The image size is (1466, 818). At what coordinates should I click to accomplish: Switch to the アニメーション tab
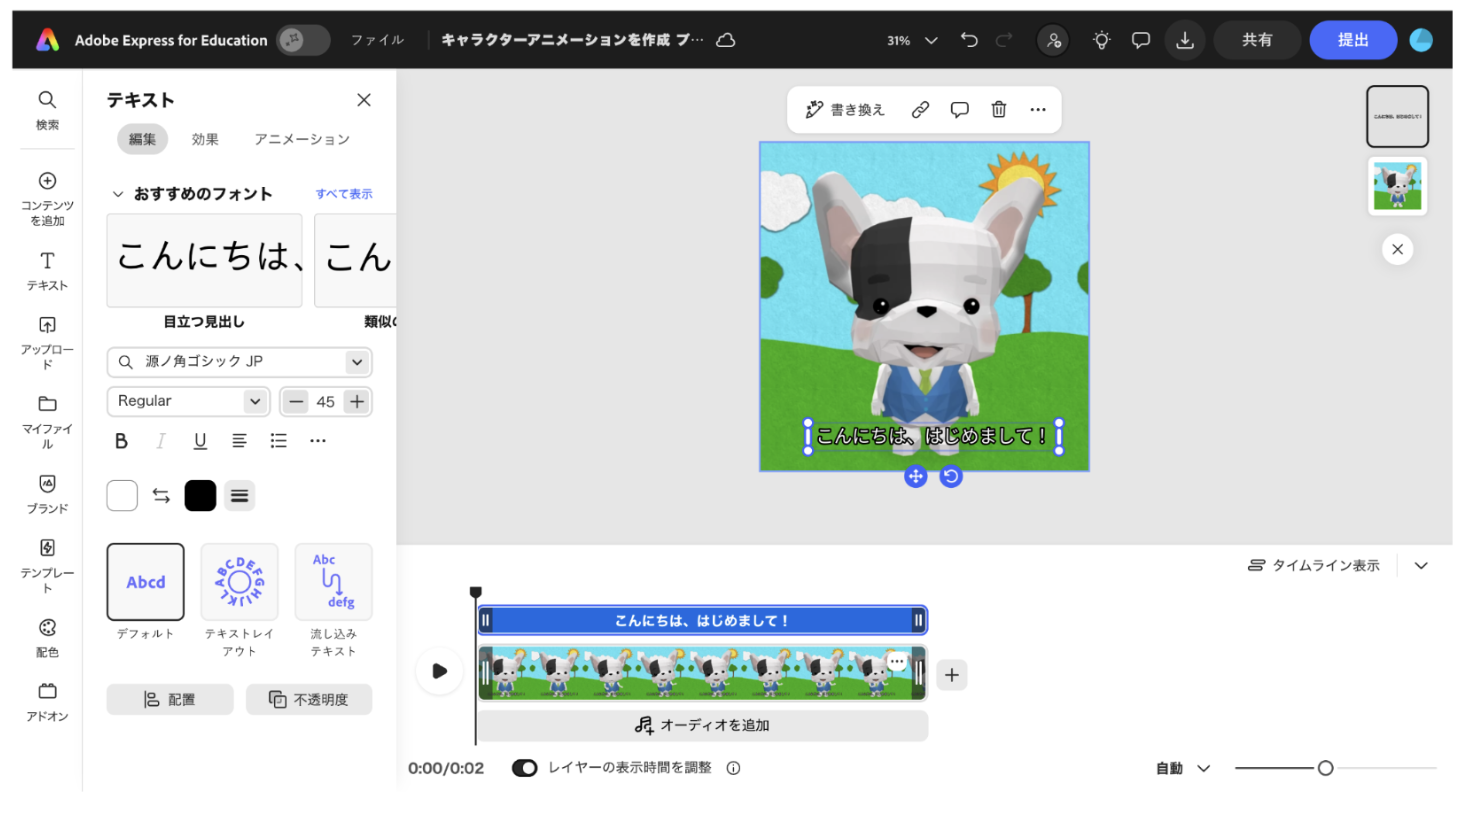[x=301, y=140]
